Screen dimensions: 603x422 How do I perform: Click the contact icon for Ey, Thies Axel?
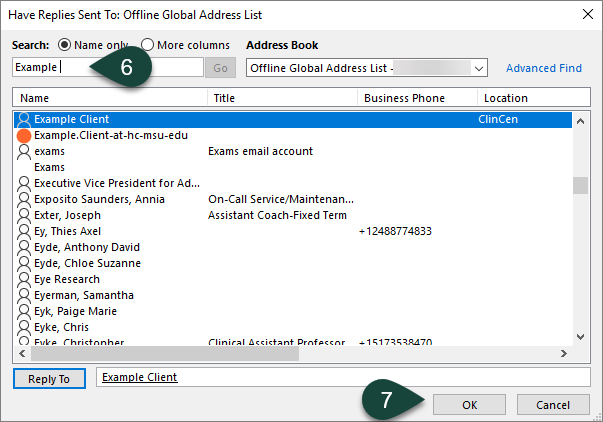pyautogui.click(x=24, y=231)
